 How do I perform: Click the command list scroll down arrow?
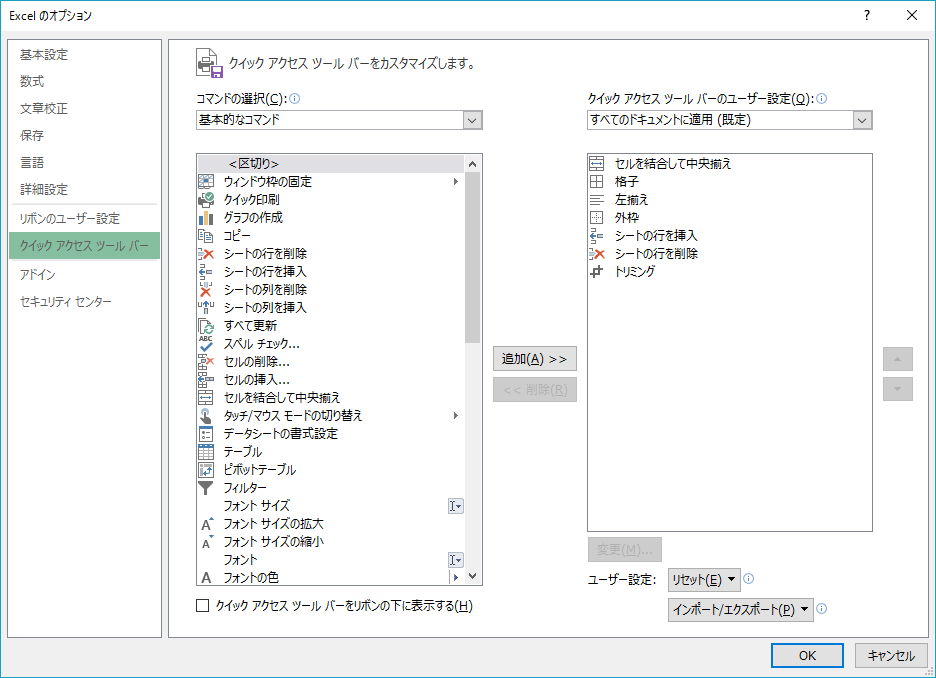(x=472, y=577)
